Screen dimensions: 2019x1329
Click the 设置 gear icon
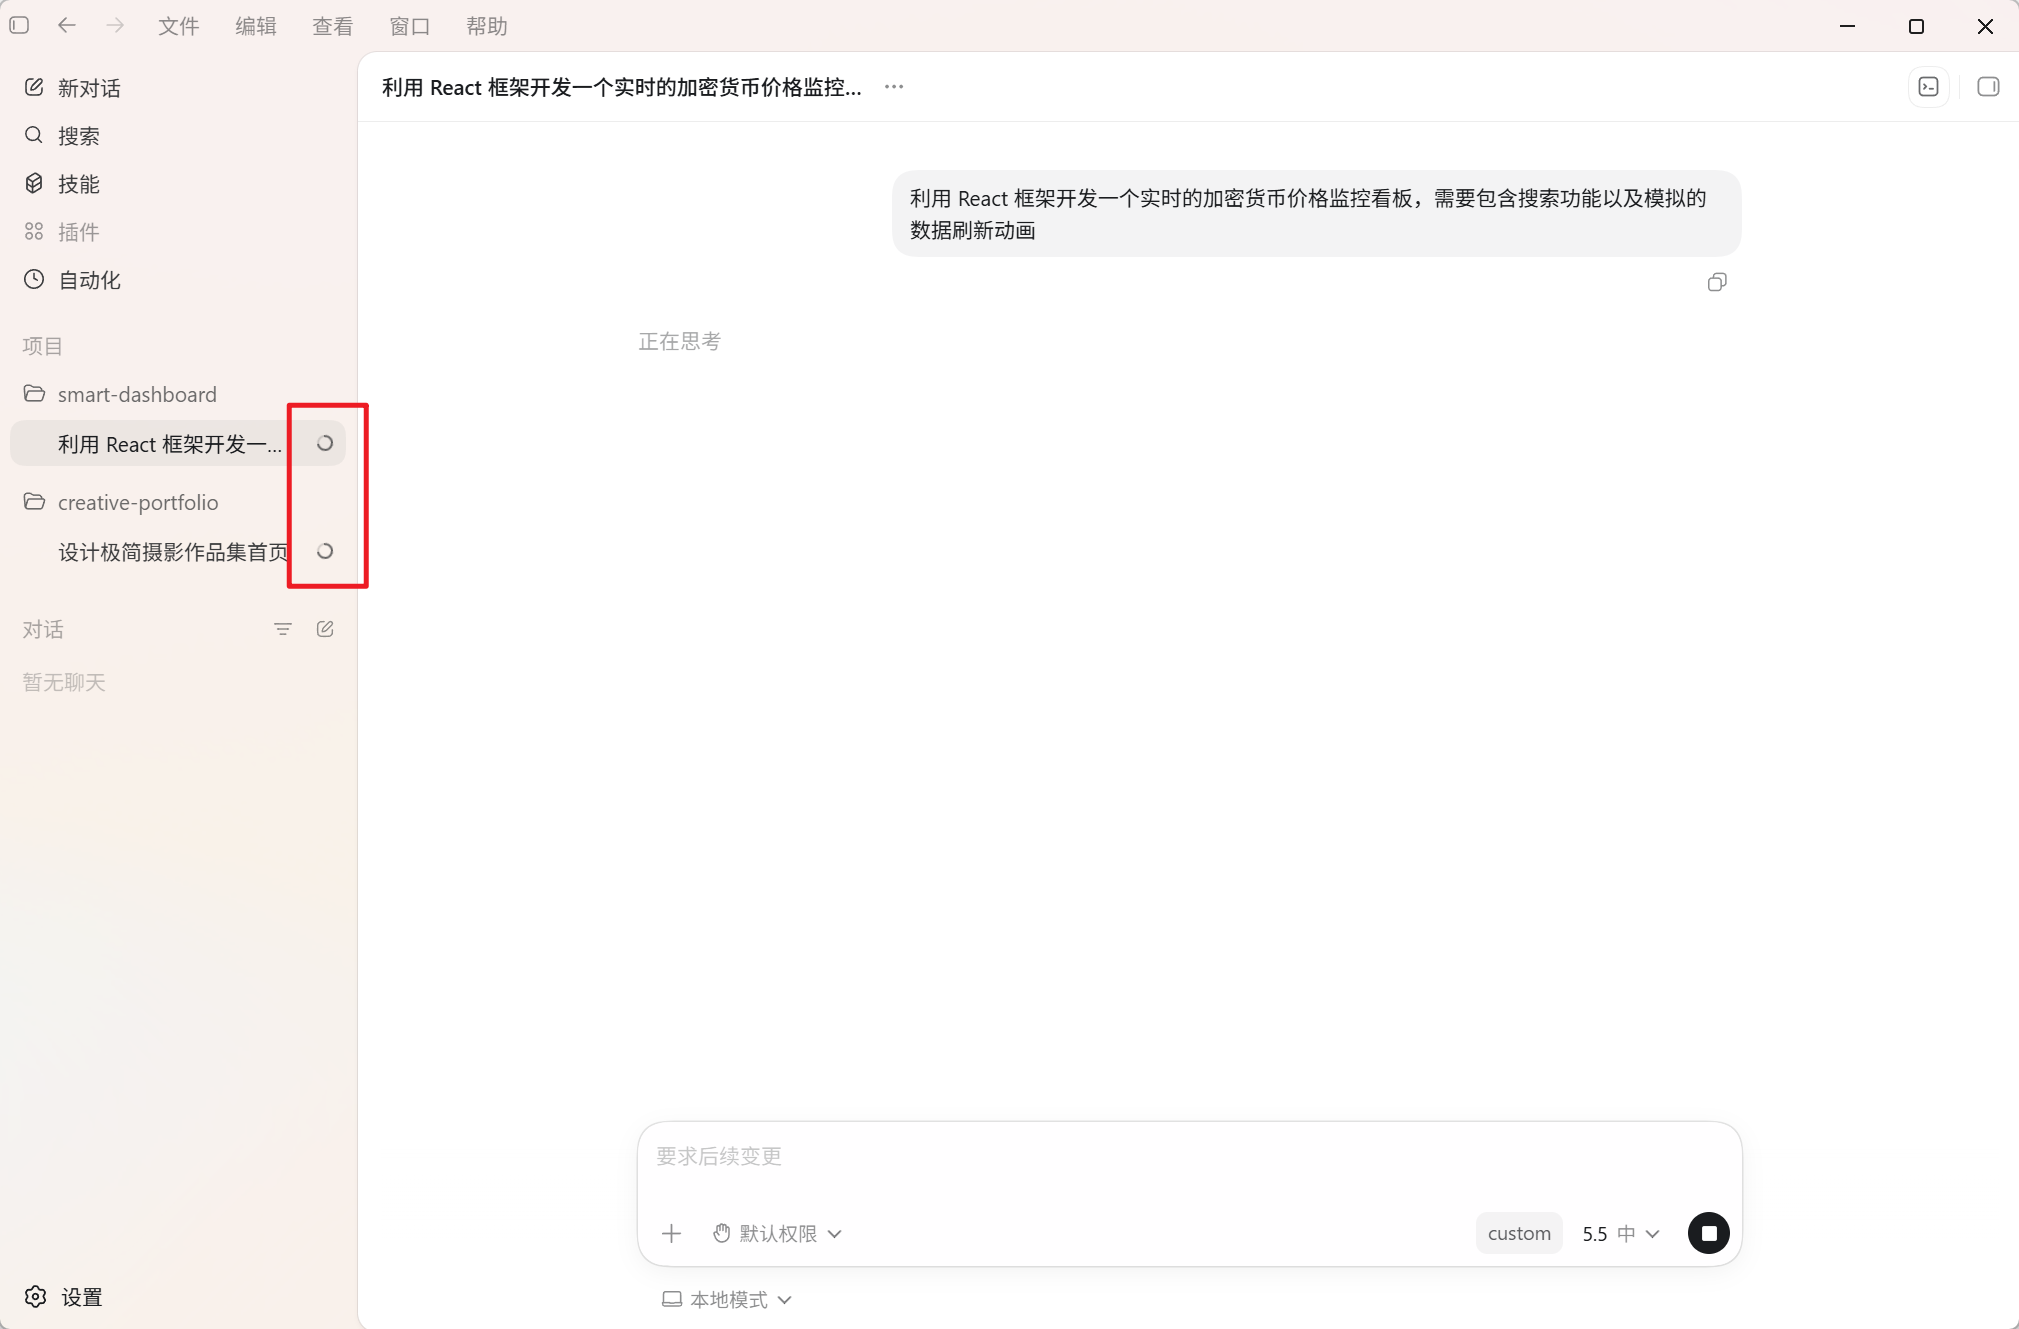coord(36,1297)
